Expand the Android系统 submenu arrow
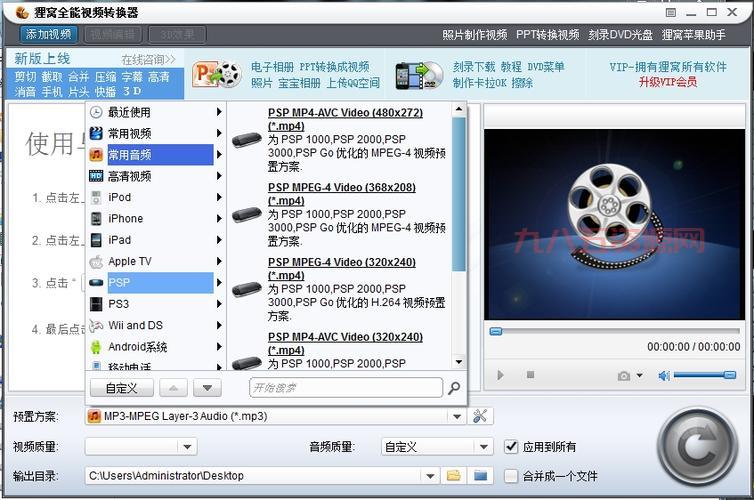The image size is (754, 500). coord(219,347)
